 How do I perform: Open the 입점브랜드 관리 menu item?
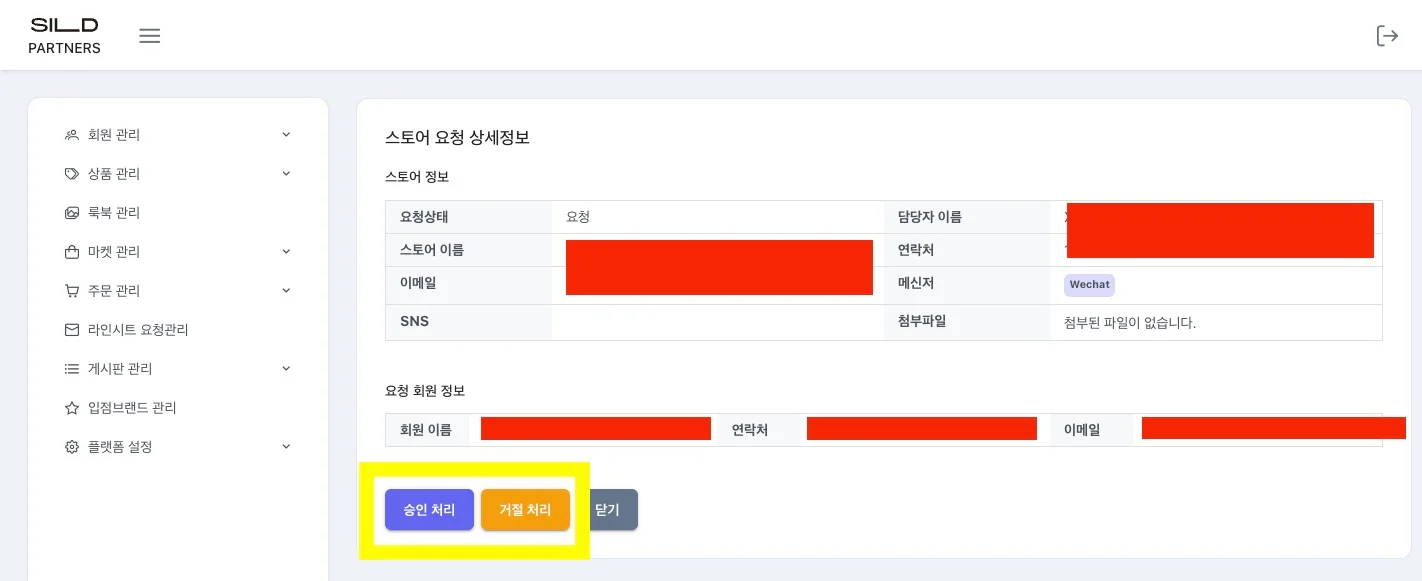click(x=132, y=408)
